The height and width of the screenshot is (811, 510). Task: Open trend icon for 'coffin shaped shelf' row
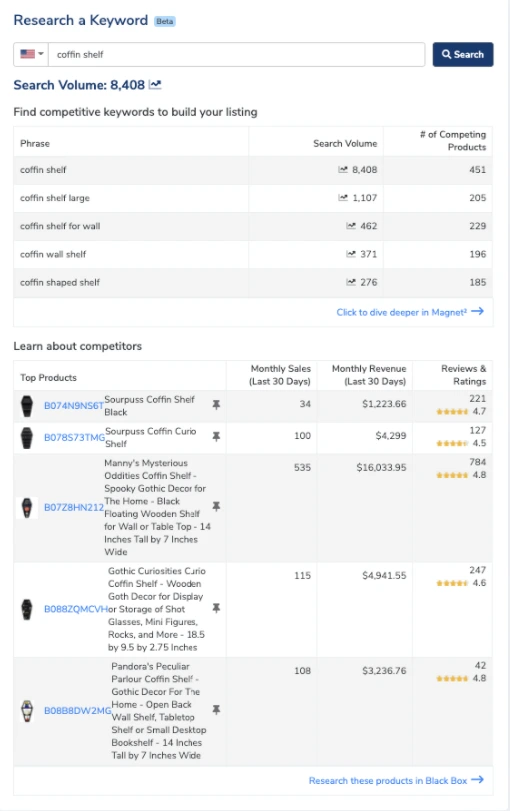pyautogui.click(x=351, y=282)
